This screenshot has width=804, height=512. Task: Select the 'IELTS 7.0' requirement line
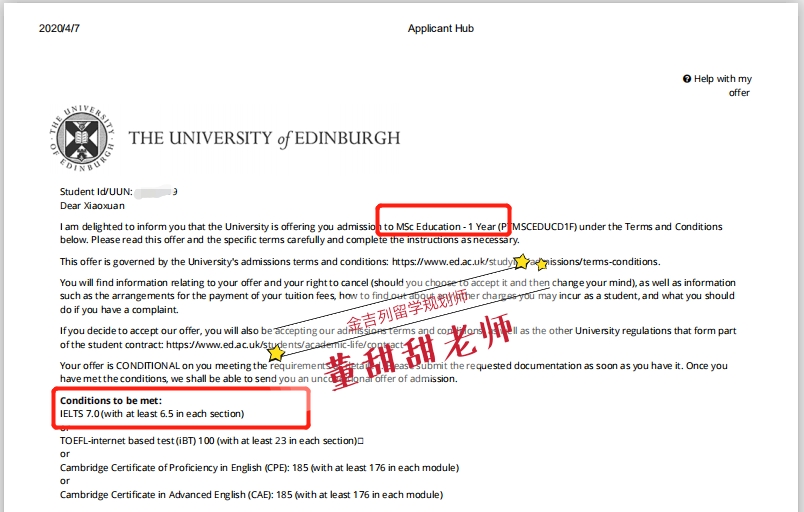pos(151,414)
